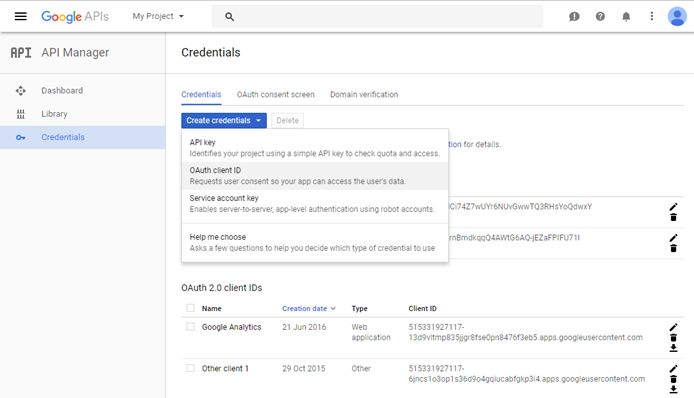Choose API key from the menu
Screen dimensions: 694x398
(x=315, y=148)
